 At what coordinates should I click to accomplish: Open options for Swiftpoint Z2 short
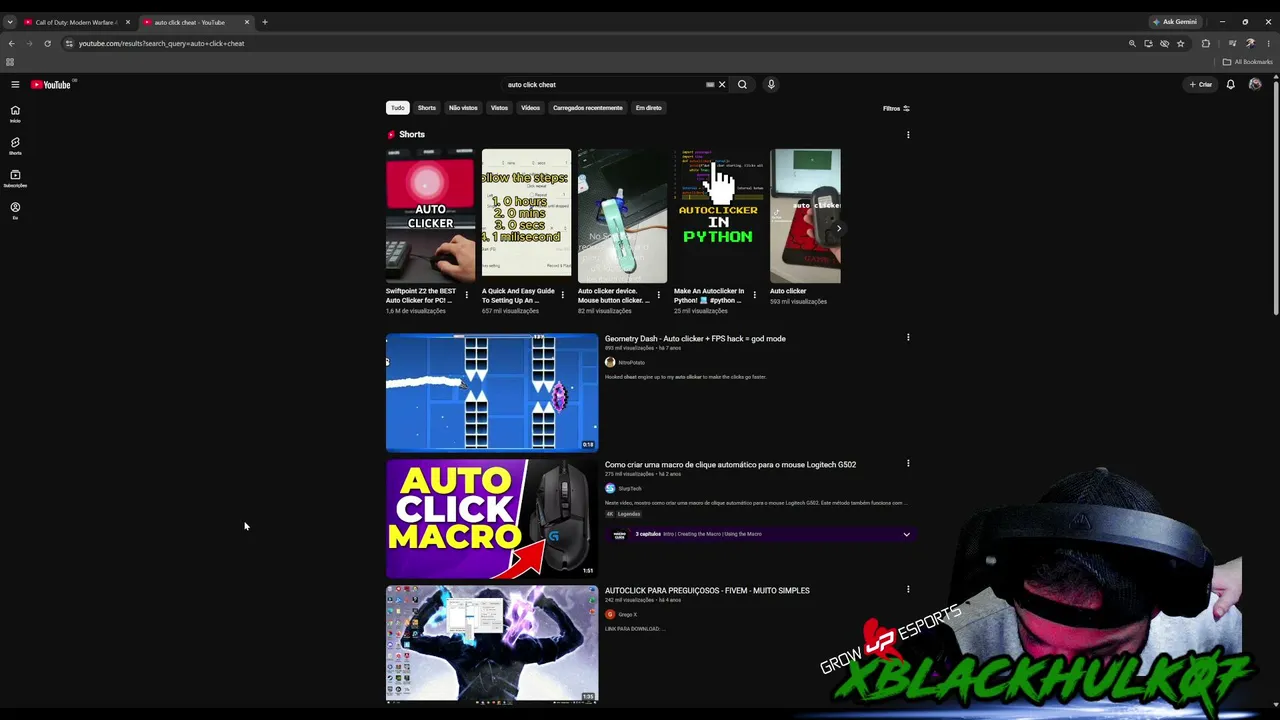click(466, 295)
